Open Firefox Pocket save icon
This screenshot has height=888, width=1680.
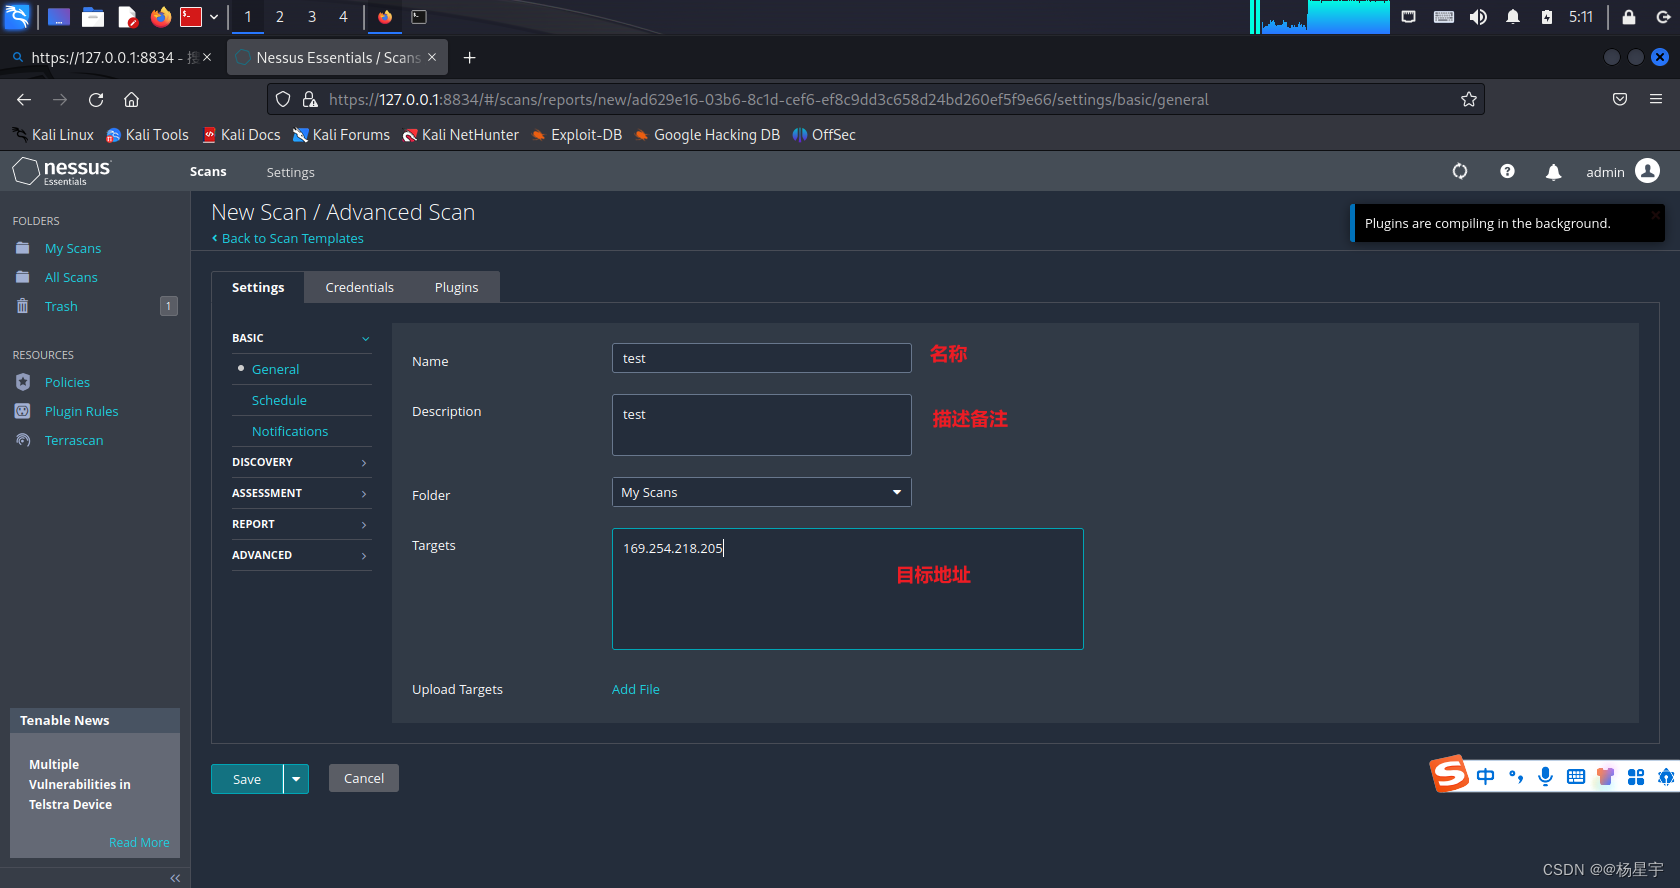(x=1620, y=99)
